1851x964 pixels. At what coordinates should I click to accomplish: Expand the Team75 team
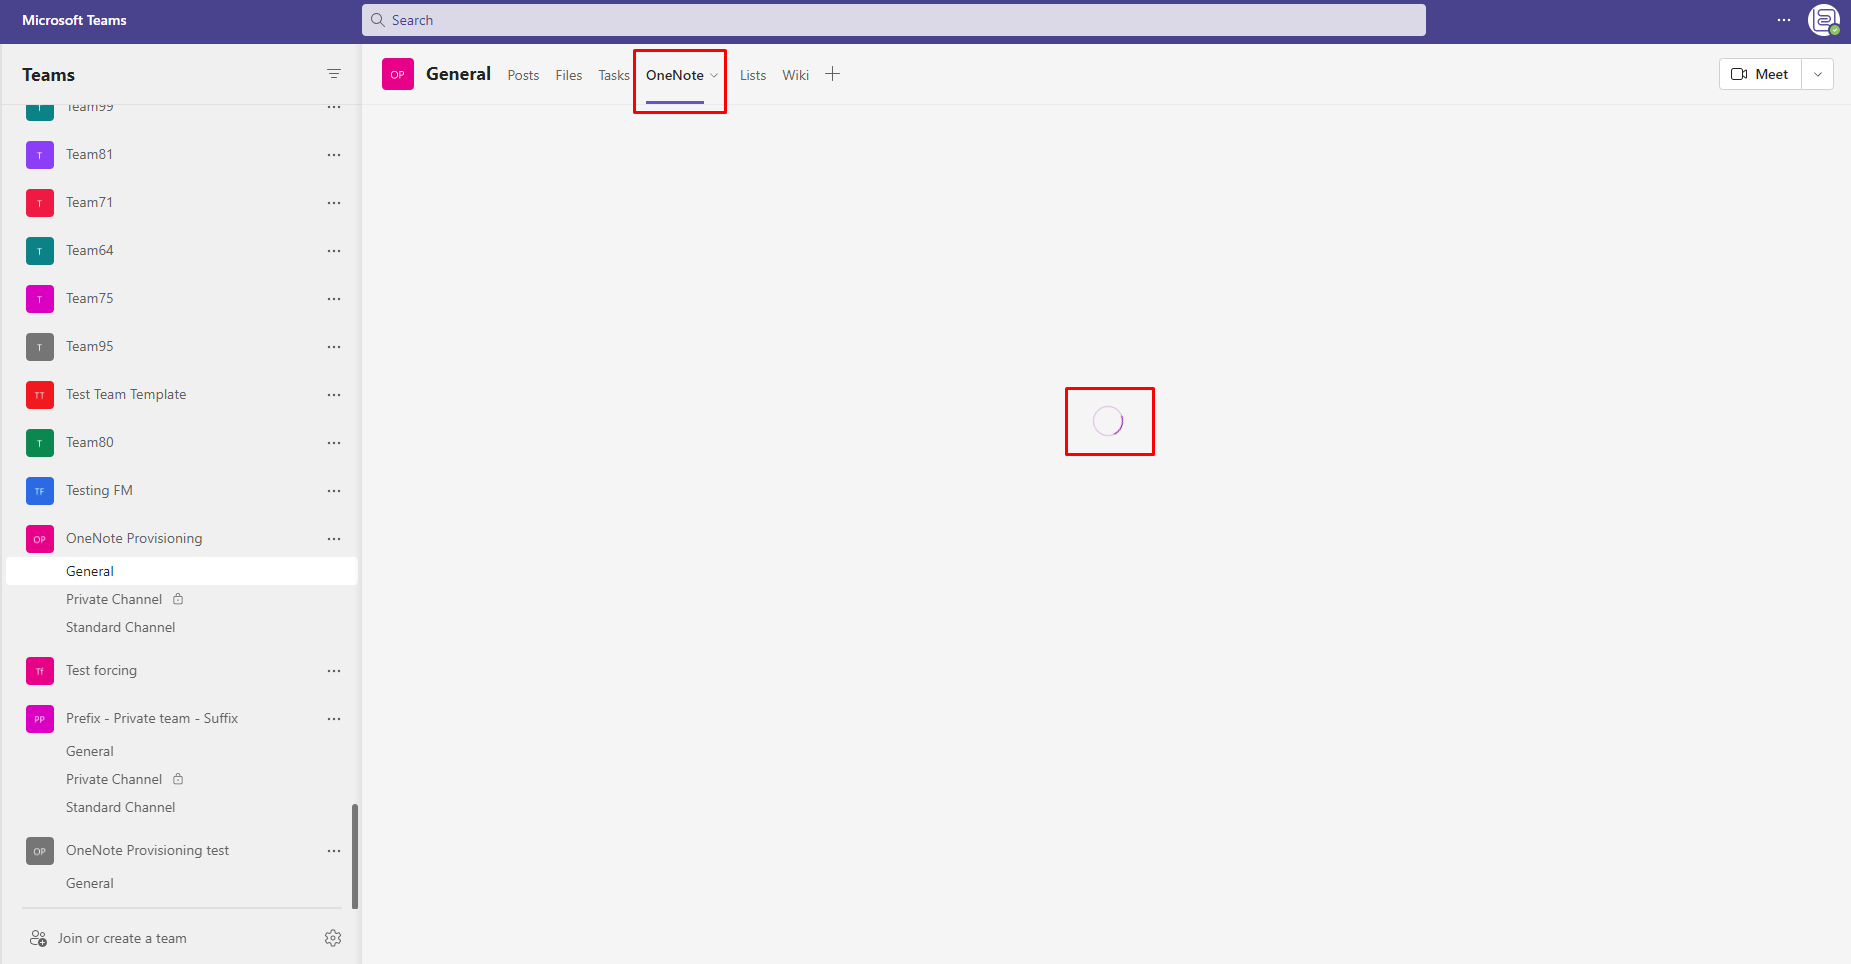tap(89, 298)
